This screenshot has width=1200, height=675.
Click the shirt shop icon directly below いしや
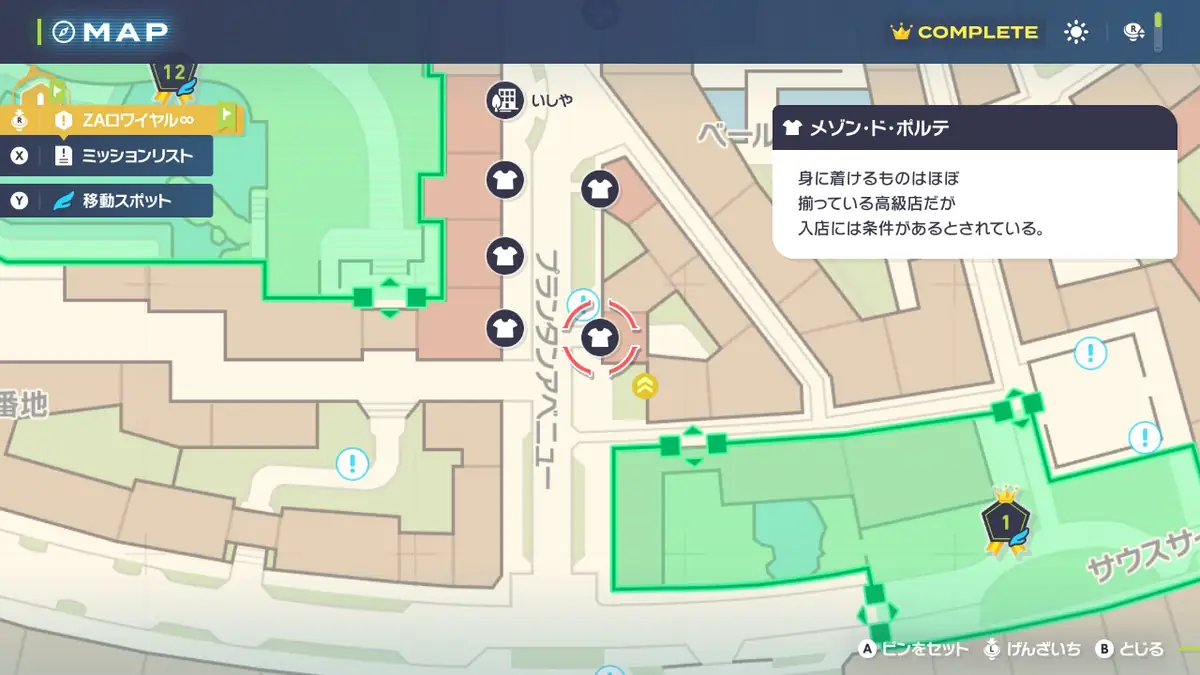click(505, 181)
